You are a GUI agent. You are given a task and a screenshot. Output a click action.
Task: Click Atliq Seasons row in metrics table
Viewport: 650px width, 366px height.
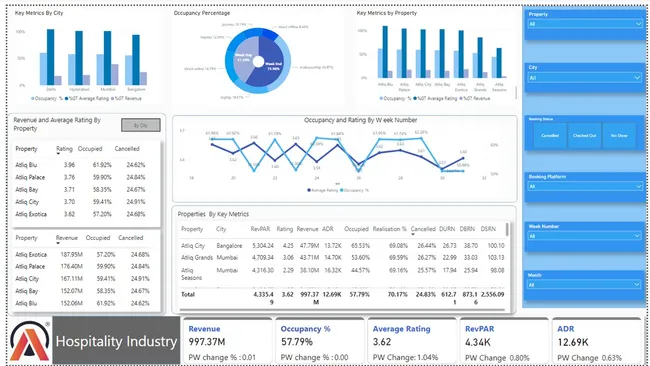[x=342, y=274]
